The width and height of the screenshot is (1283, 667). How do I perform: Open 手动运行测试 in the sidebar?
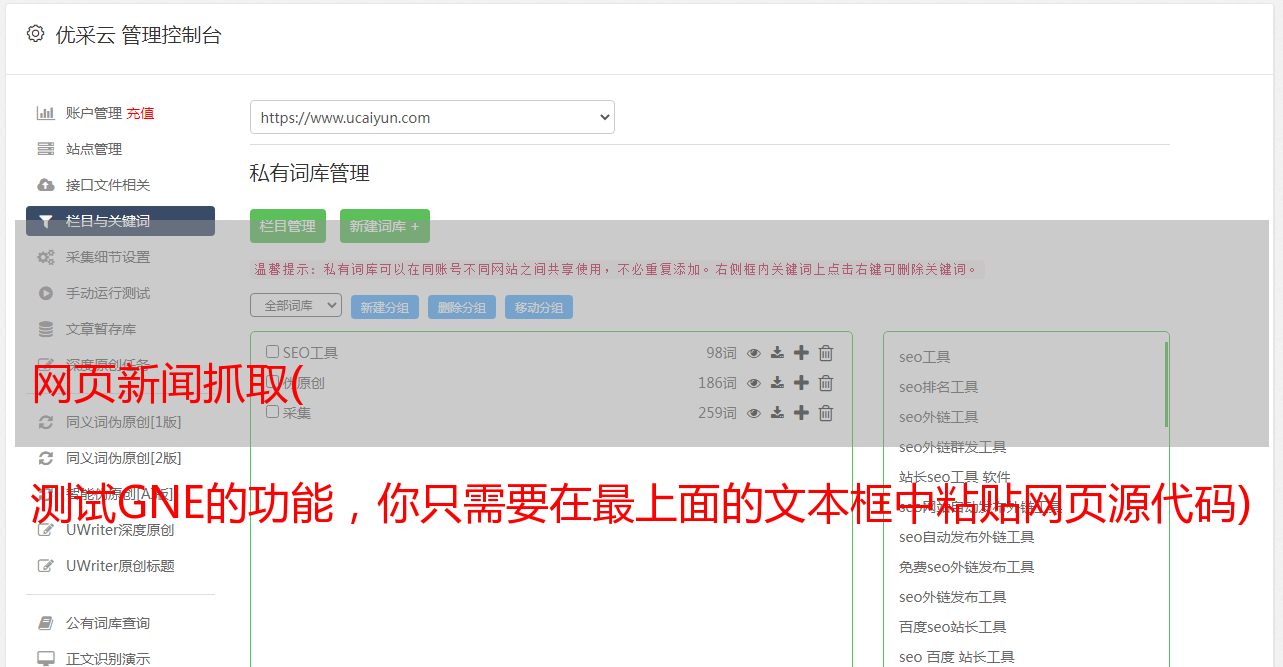108,293
